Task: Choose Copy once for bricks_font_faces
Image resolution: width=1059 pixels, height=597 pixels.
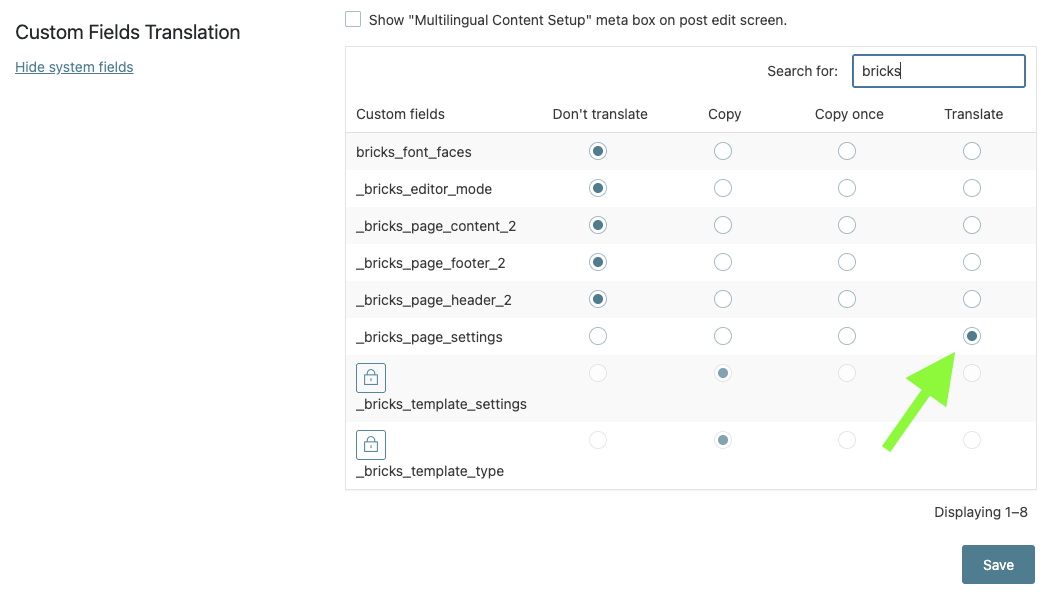Action: click(847, 151)
